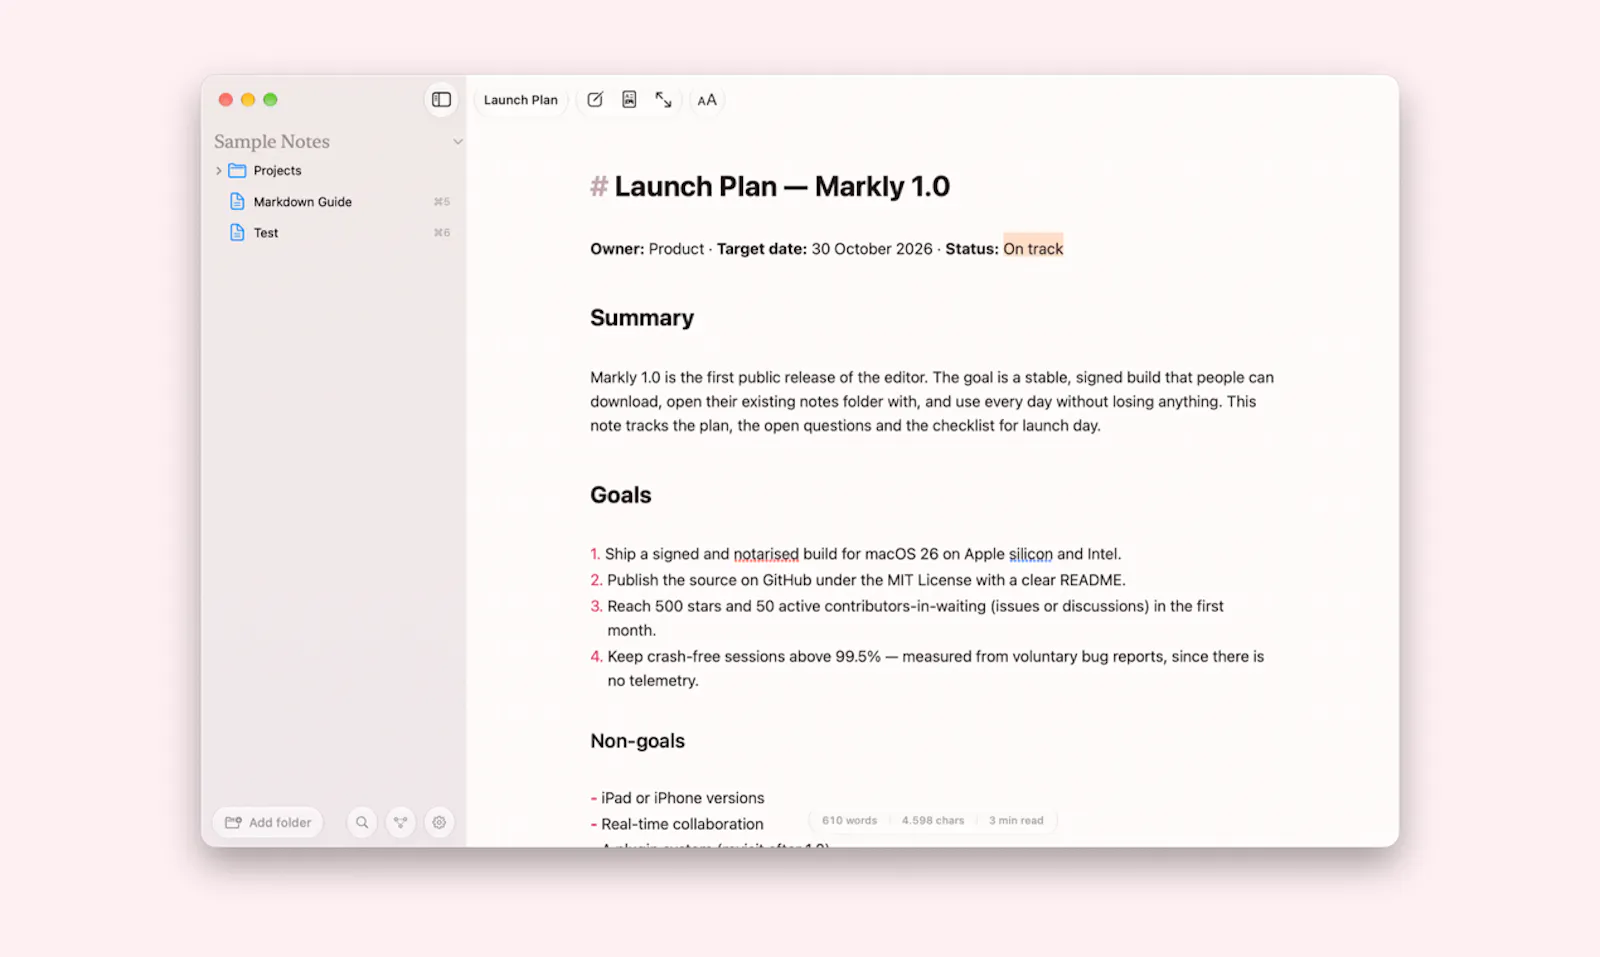The height and width of the screenshot is (957, 1600).
Task: Click the 4.598 chars counter
Action: tap(933, 820)
